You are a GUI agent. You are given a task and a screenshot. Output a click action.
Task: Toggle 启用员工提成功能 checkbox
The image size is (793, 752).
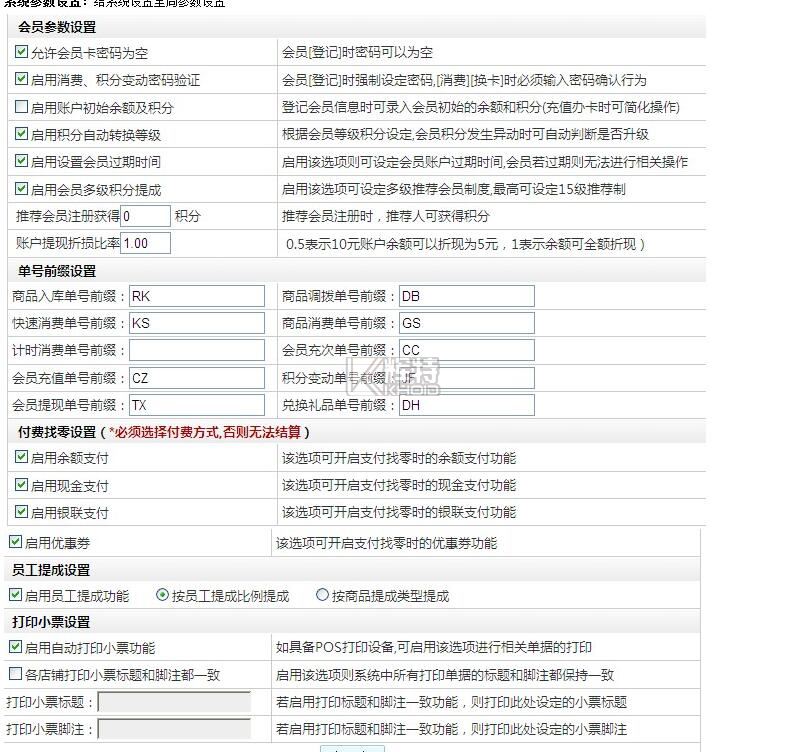(x=15, y=595)
